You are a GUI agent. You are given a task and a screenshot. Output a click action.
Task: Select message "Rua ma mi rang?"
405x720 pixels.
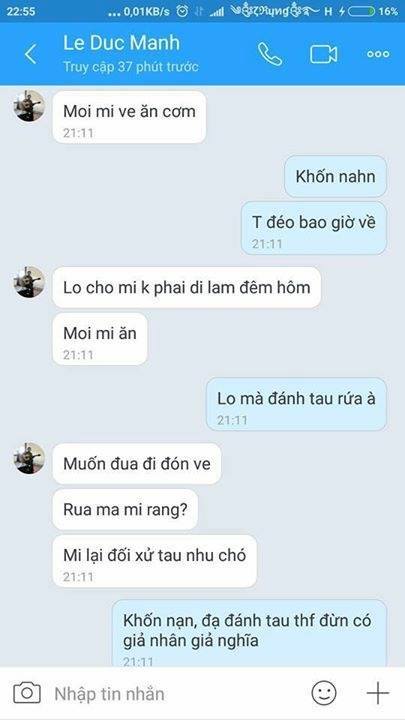pos(125,509)
